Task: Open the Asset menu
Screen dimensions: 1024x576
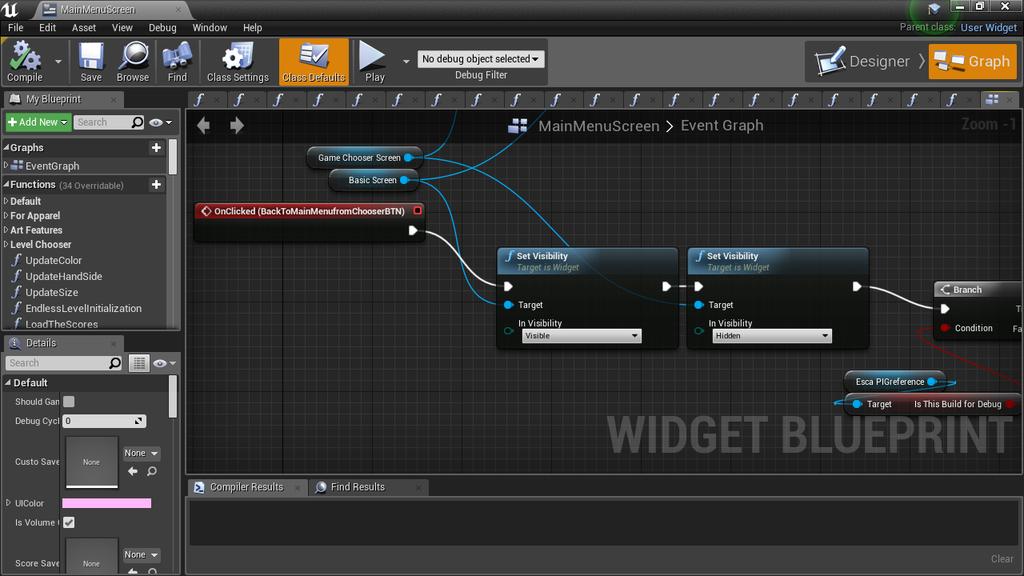Action: click(x=84, y=27)
